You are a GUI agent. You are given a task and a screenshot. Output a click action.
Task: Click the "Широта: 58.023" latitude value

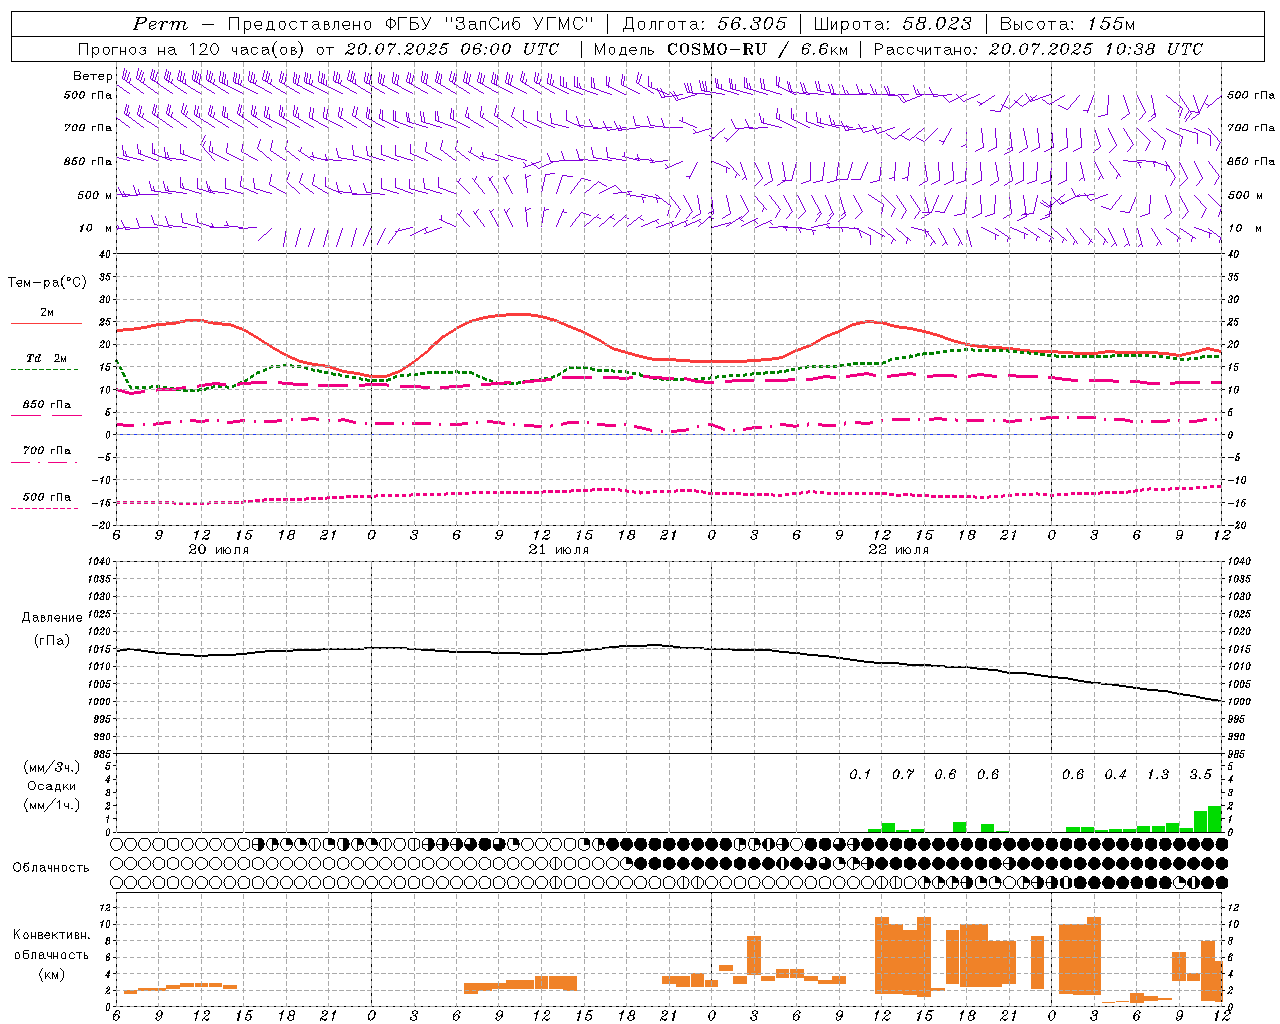point(892,24)
